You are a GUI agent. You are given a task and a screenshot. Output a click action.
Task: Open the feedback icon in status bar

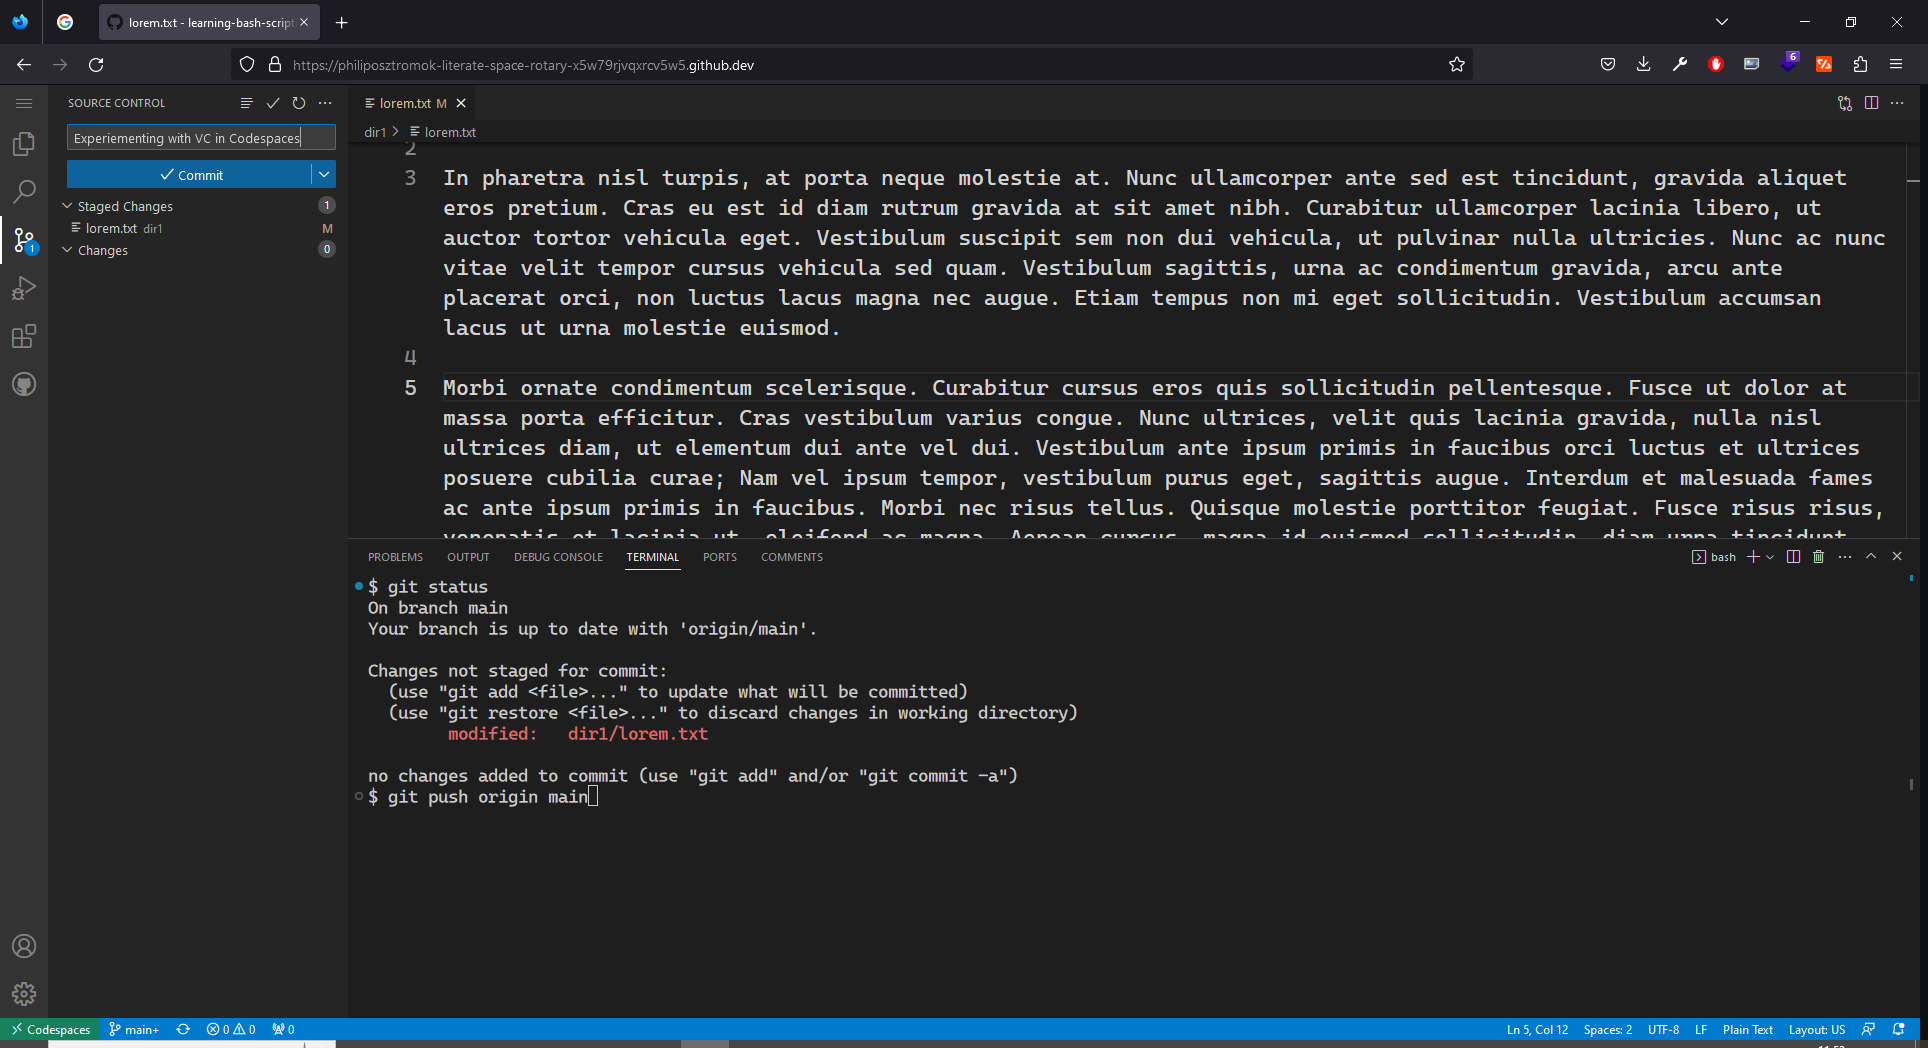point(1868,1029)
